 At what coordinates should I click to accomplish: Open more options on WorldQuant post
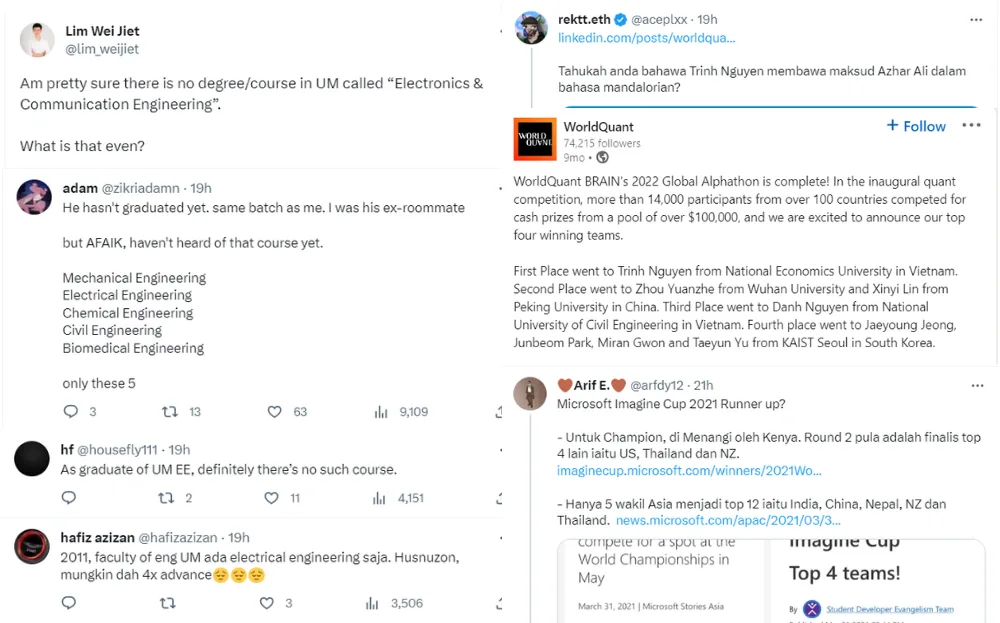[x=971, y=125]
